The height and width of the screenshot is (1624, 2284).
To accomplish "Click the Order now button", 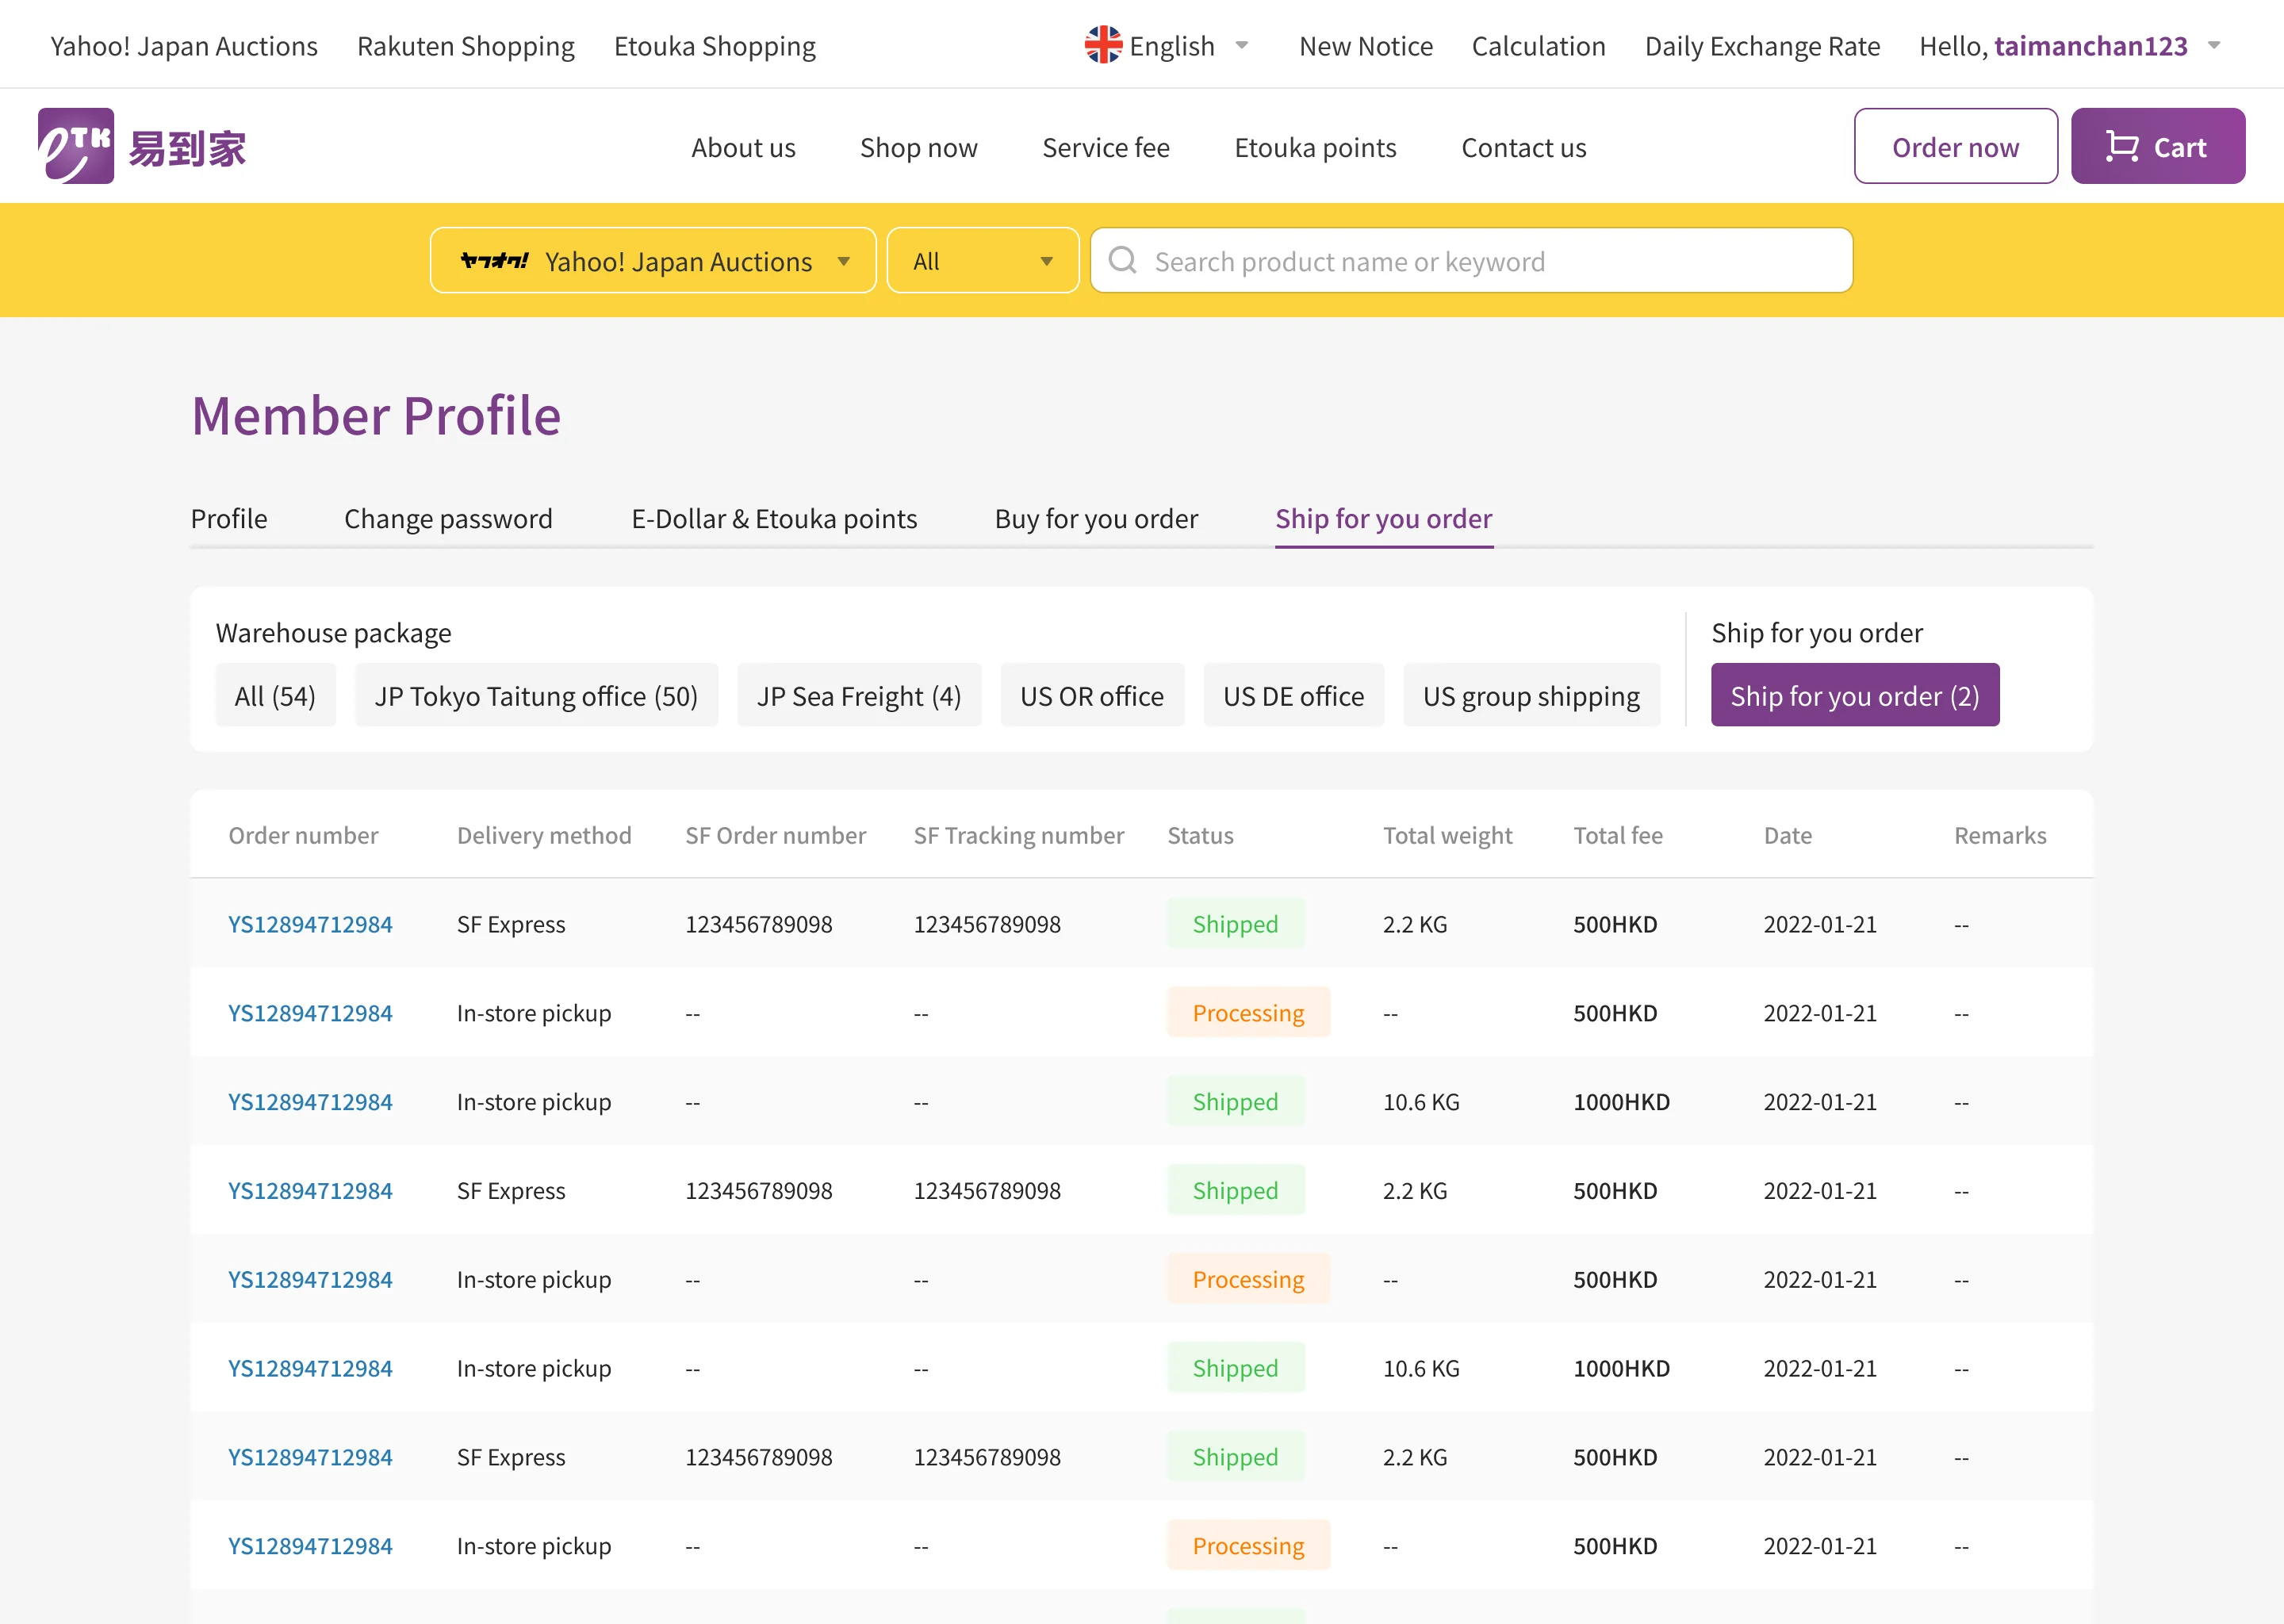I will 1955,147.
